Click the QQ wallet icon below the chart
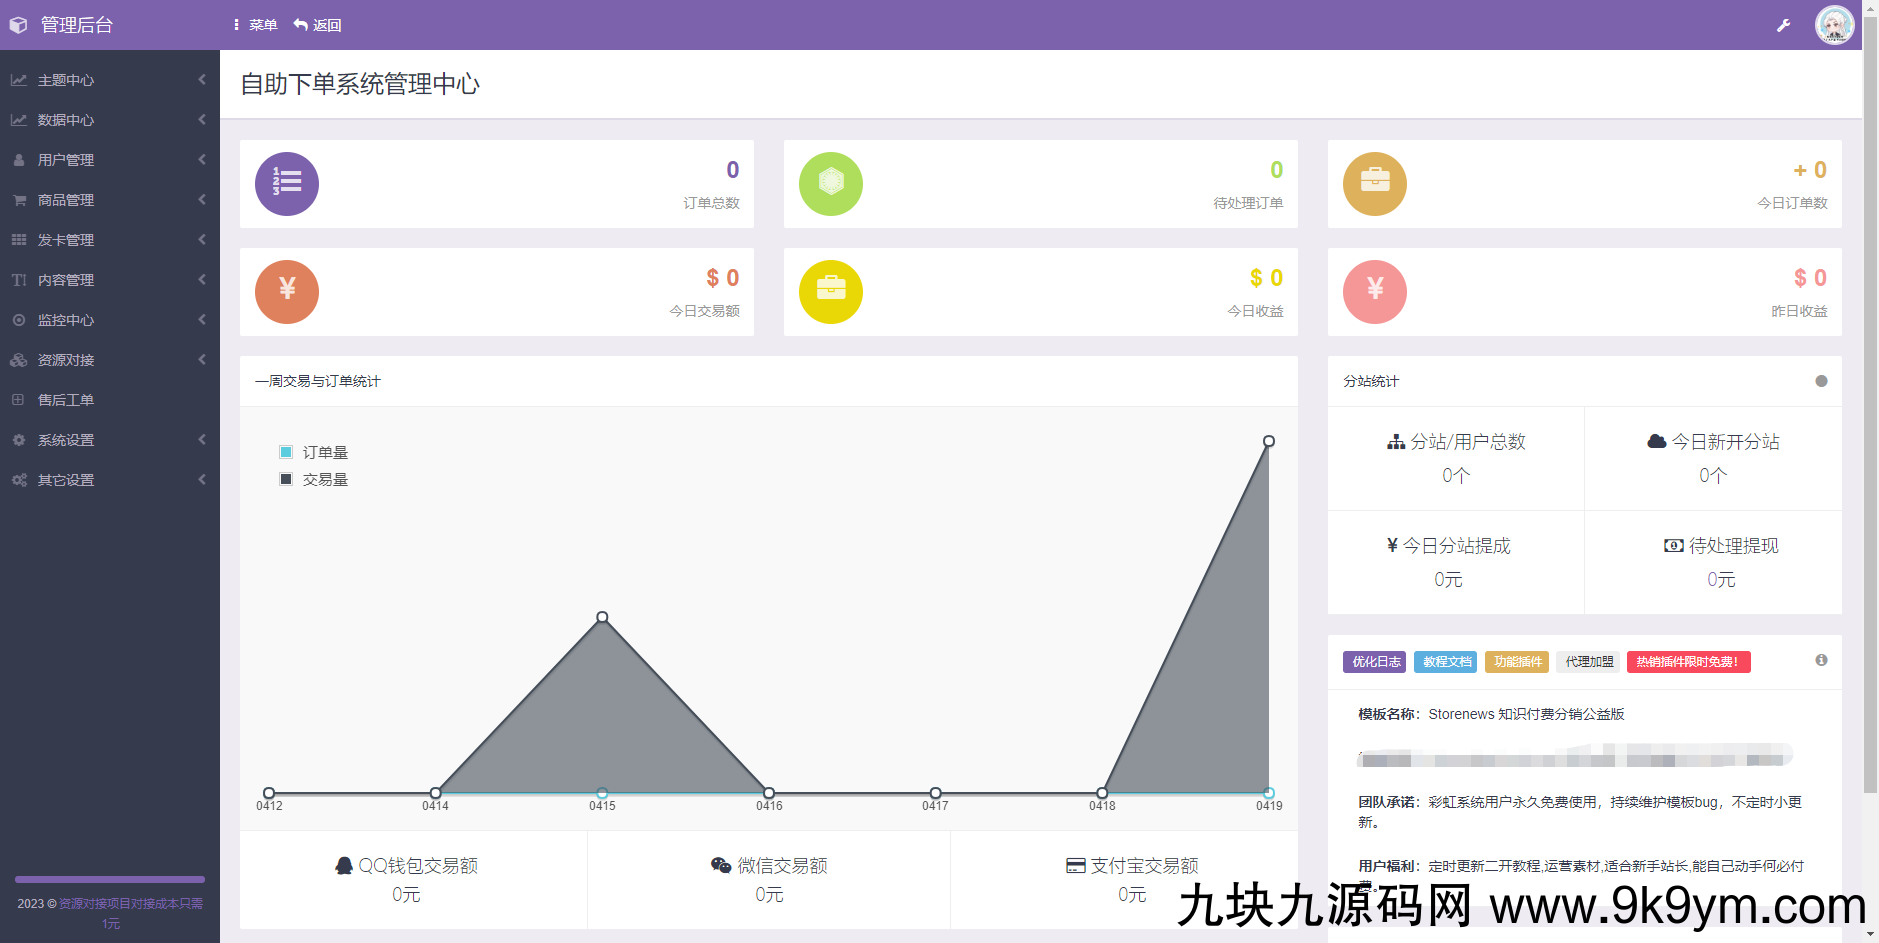 point(344,864)
